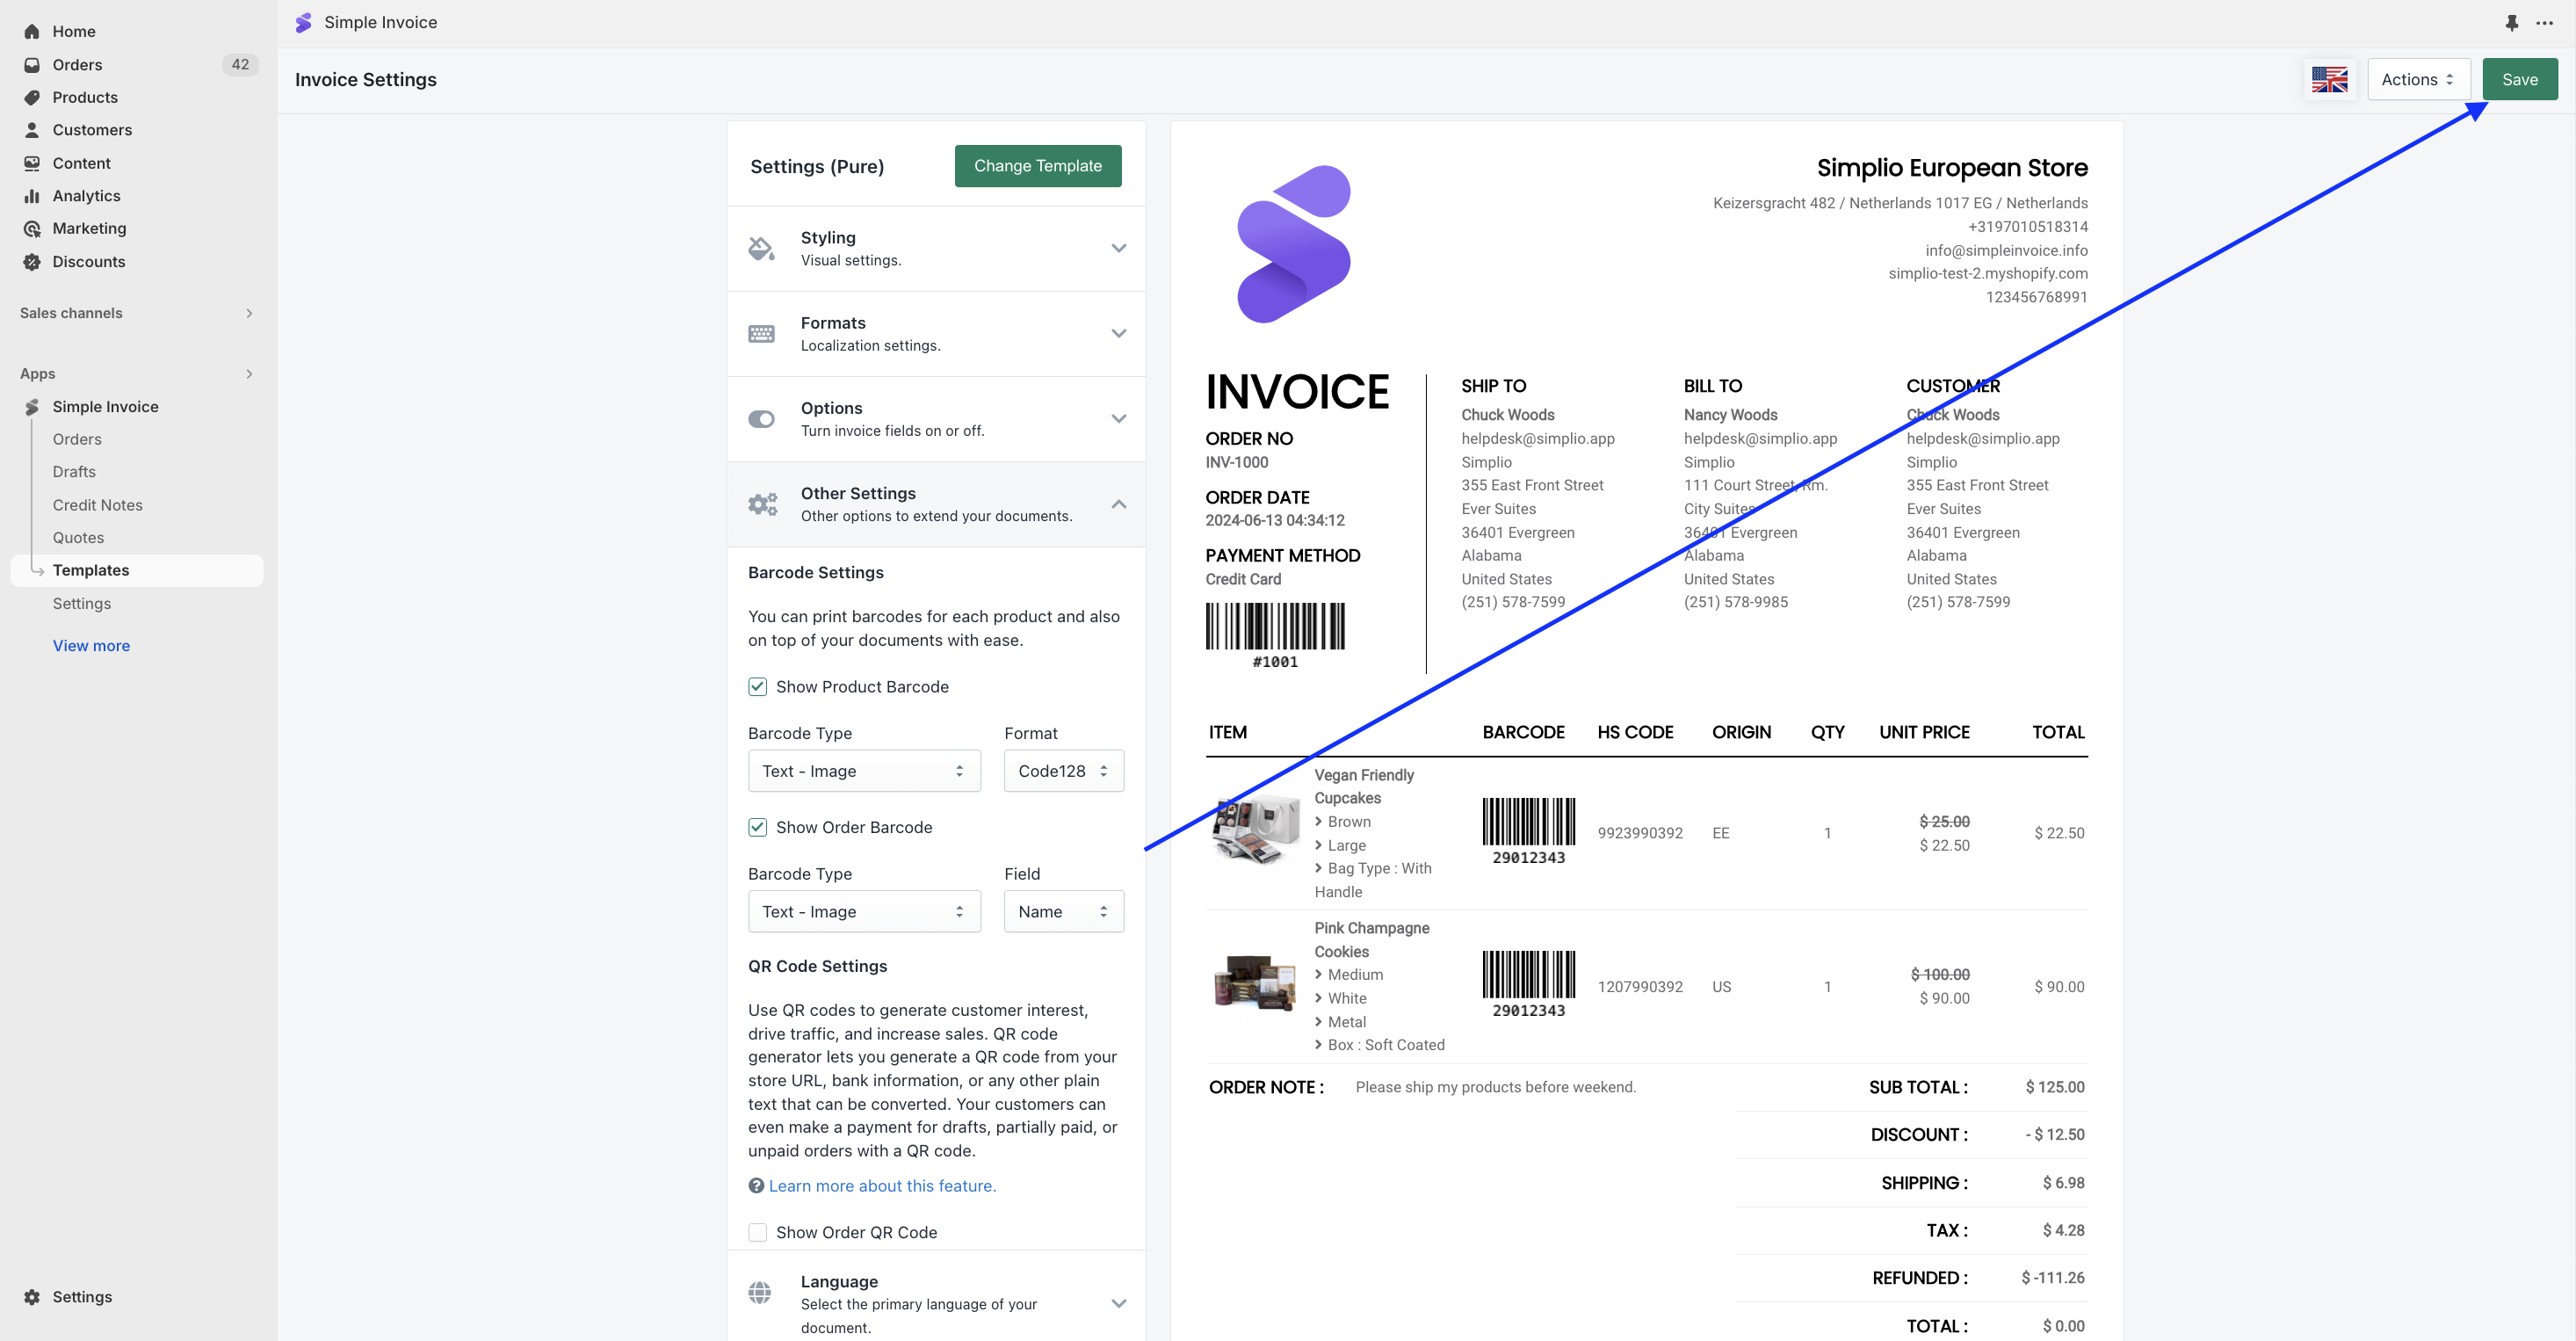Click the Analytics bar chart icon
Image resolution: width=2576 pixels, height=1341 pixels.
(32, 196)
